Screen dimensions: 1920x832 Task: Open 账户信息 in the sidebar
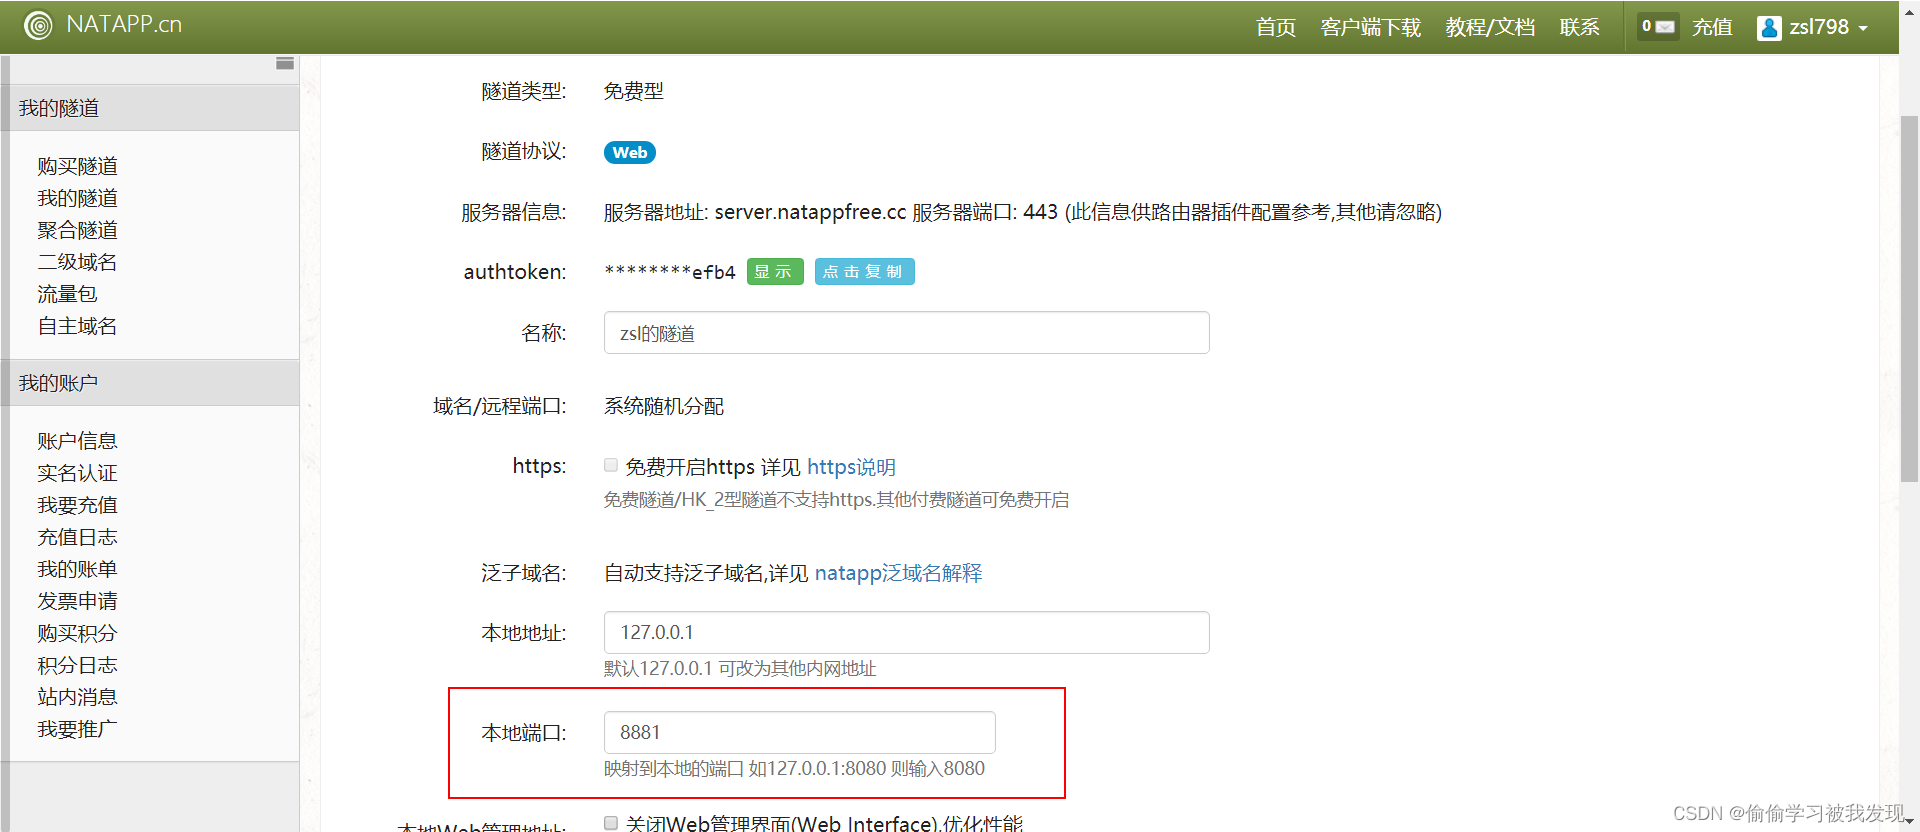(x=77, y=441)
